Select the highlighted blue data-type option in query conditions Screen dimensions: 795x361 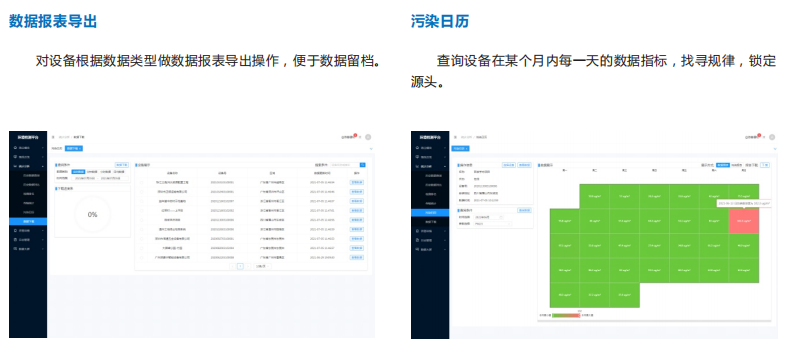78,171
